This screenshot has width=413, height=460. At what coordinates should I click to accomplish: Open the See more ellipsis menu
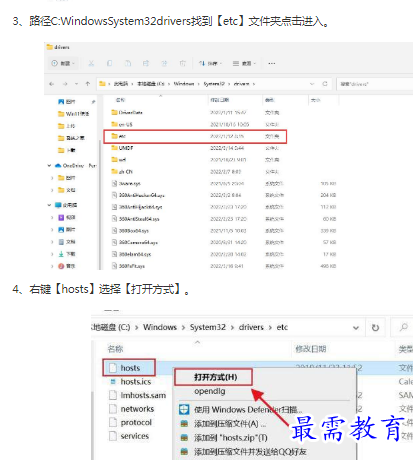tap(272, 63)
